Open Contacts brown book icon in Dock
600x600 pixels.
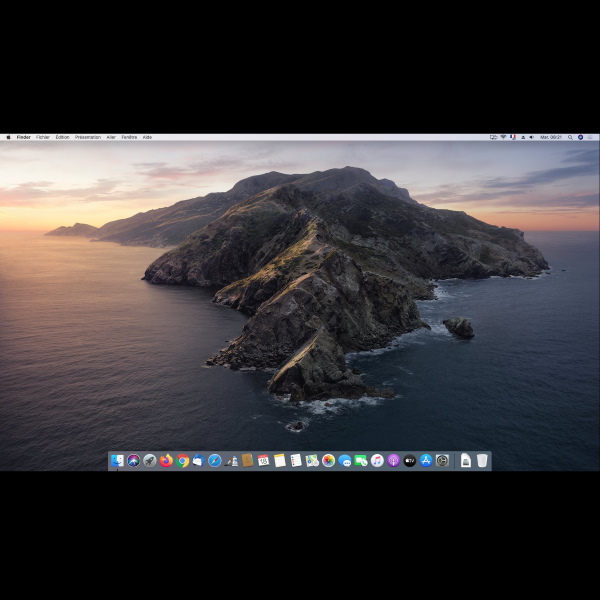click(x=247, y=460)
